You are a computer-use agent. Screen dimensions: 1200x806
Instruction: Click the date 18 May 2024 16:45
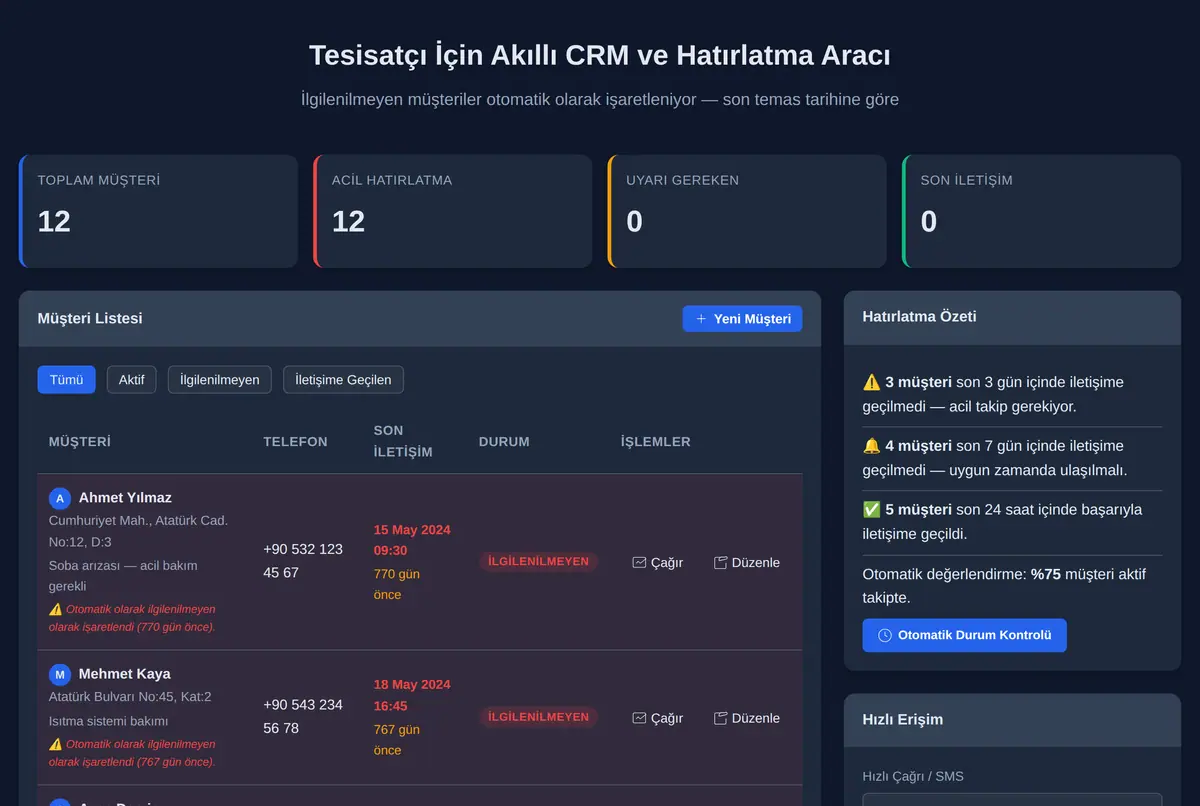(x=412, y=695)
